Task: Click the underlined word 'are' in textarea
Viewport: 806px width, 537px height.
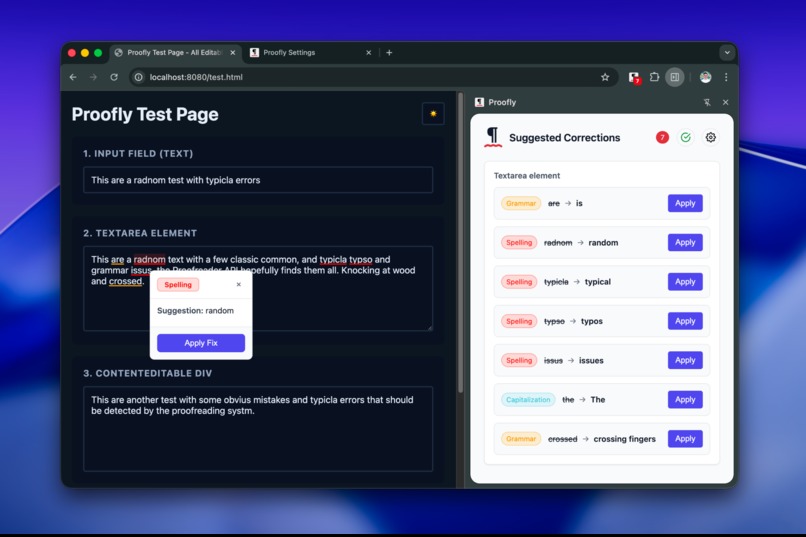Action: point(118,260)
